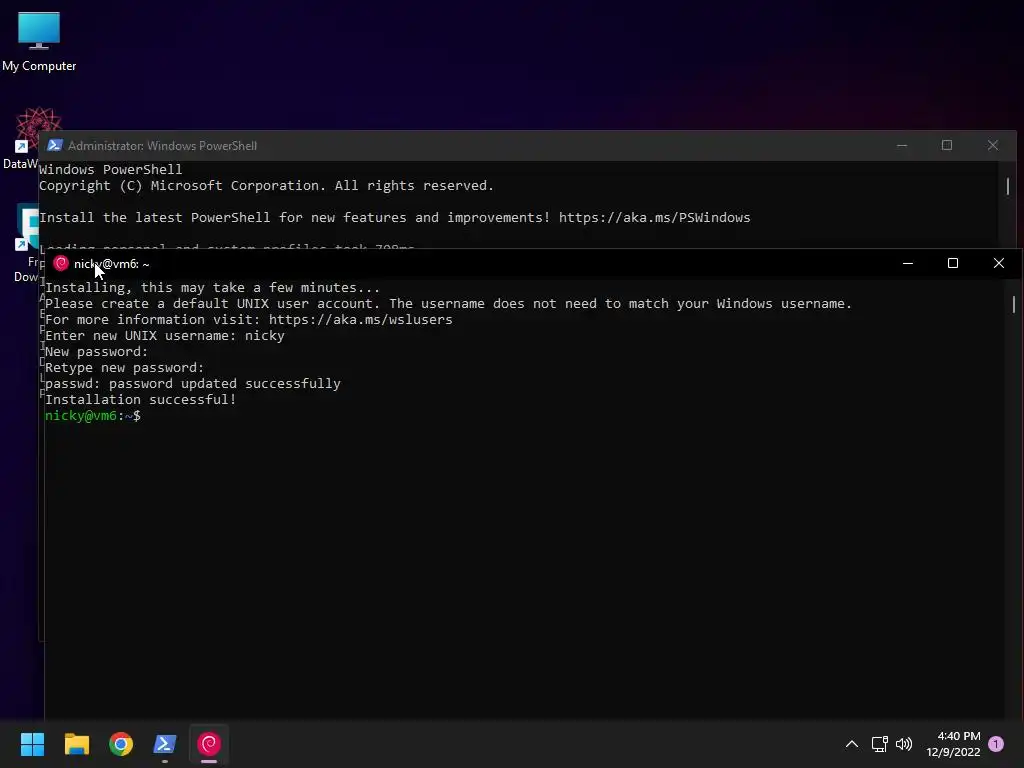Image resolution: width=1024 pixels, height=768 pixels.
Task: Click the nicky@vm6:~$ prompt line
Action: click(93, 415)
